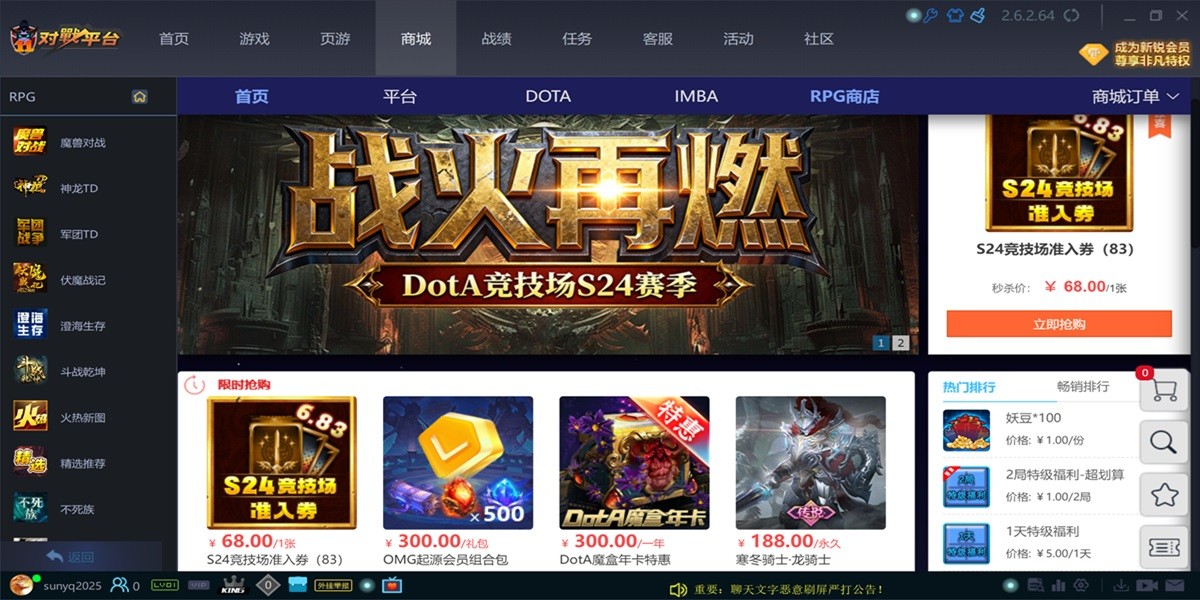1200x600 pixels.
Task: Switch banner to slide 1
Action: [x=881, y=343]
